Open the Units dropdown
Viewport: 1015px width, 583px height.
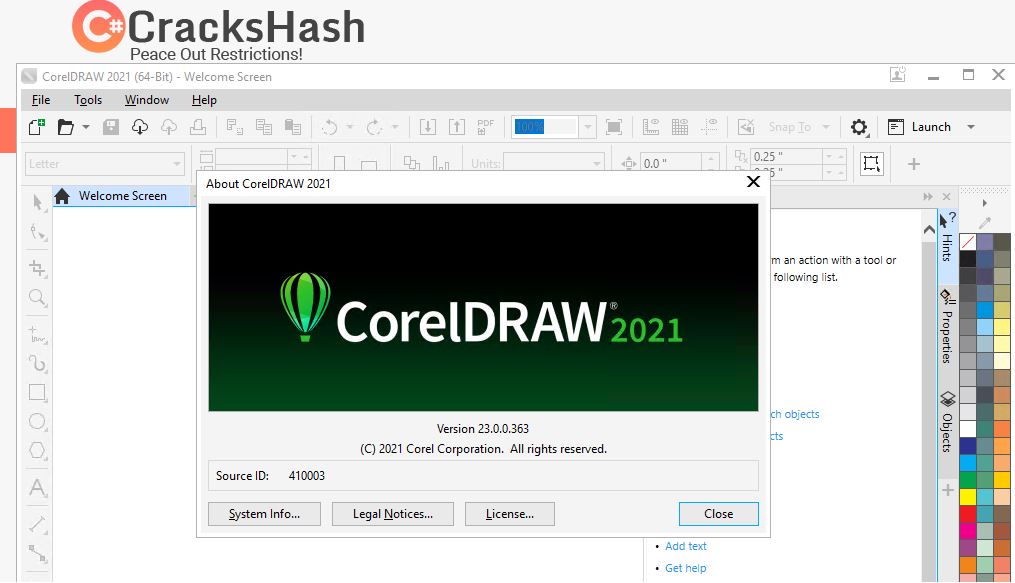tap(597, 164)
